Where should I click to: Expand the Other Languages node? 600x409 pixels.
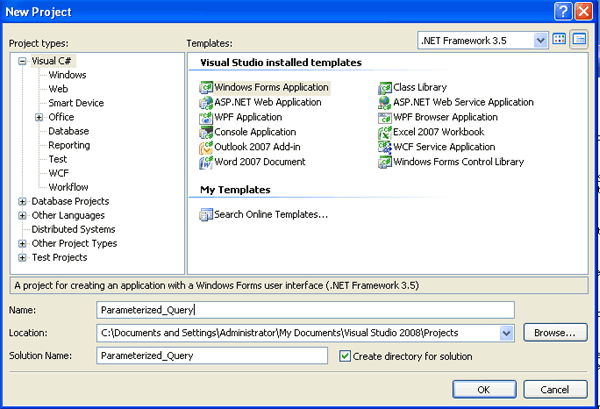click(x=22, y=216)
